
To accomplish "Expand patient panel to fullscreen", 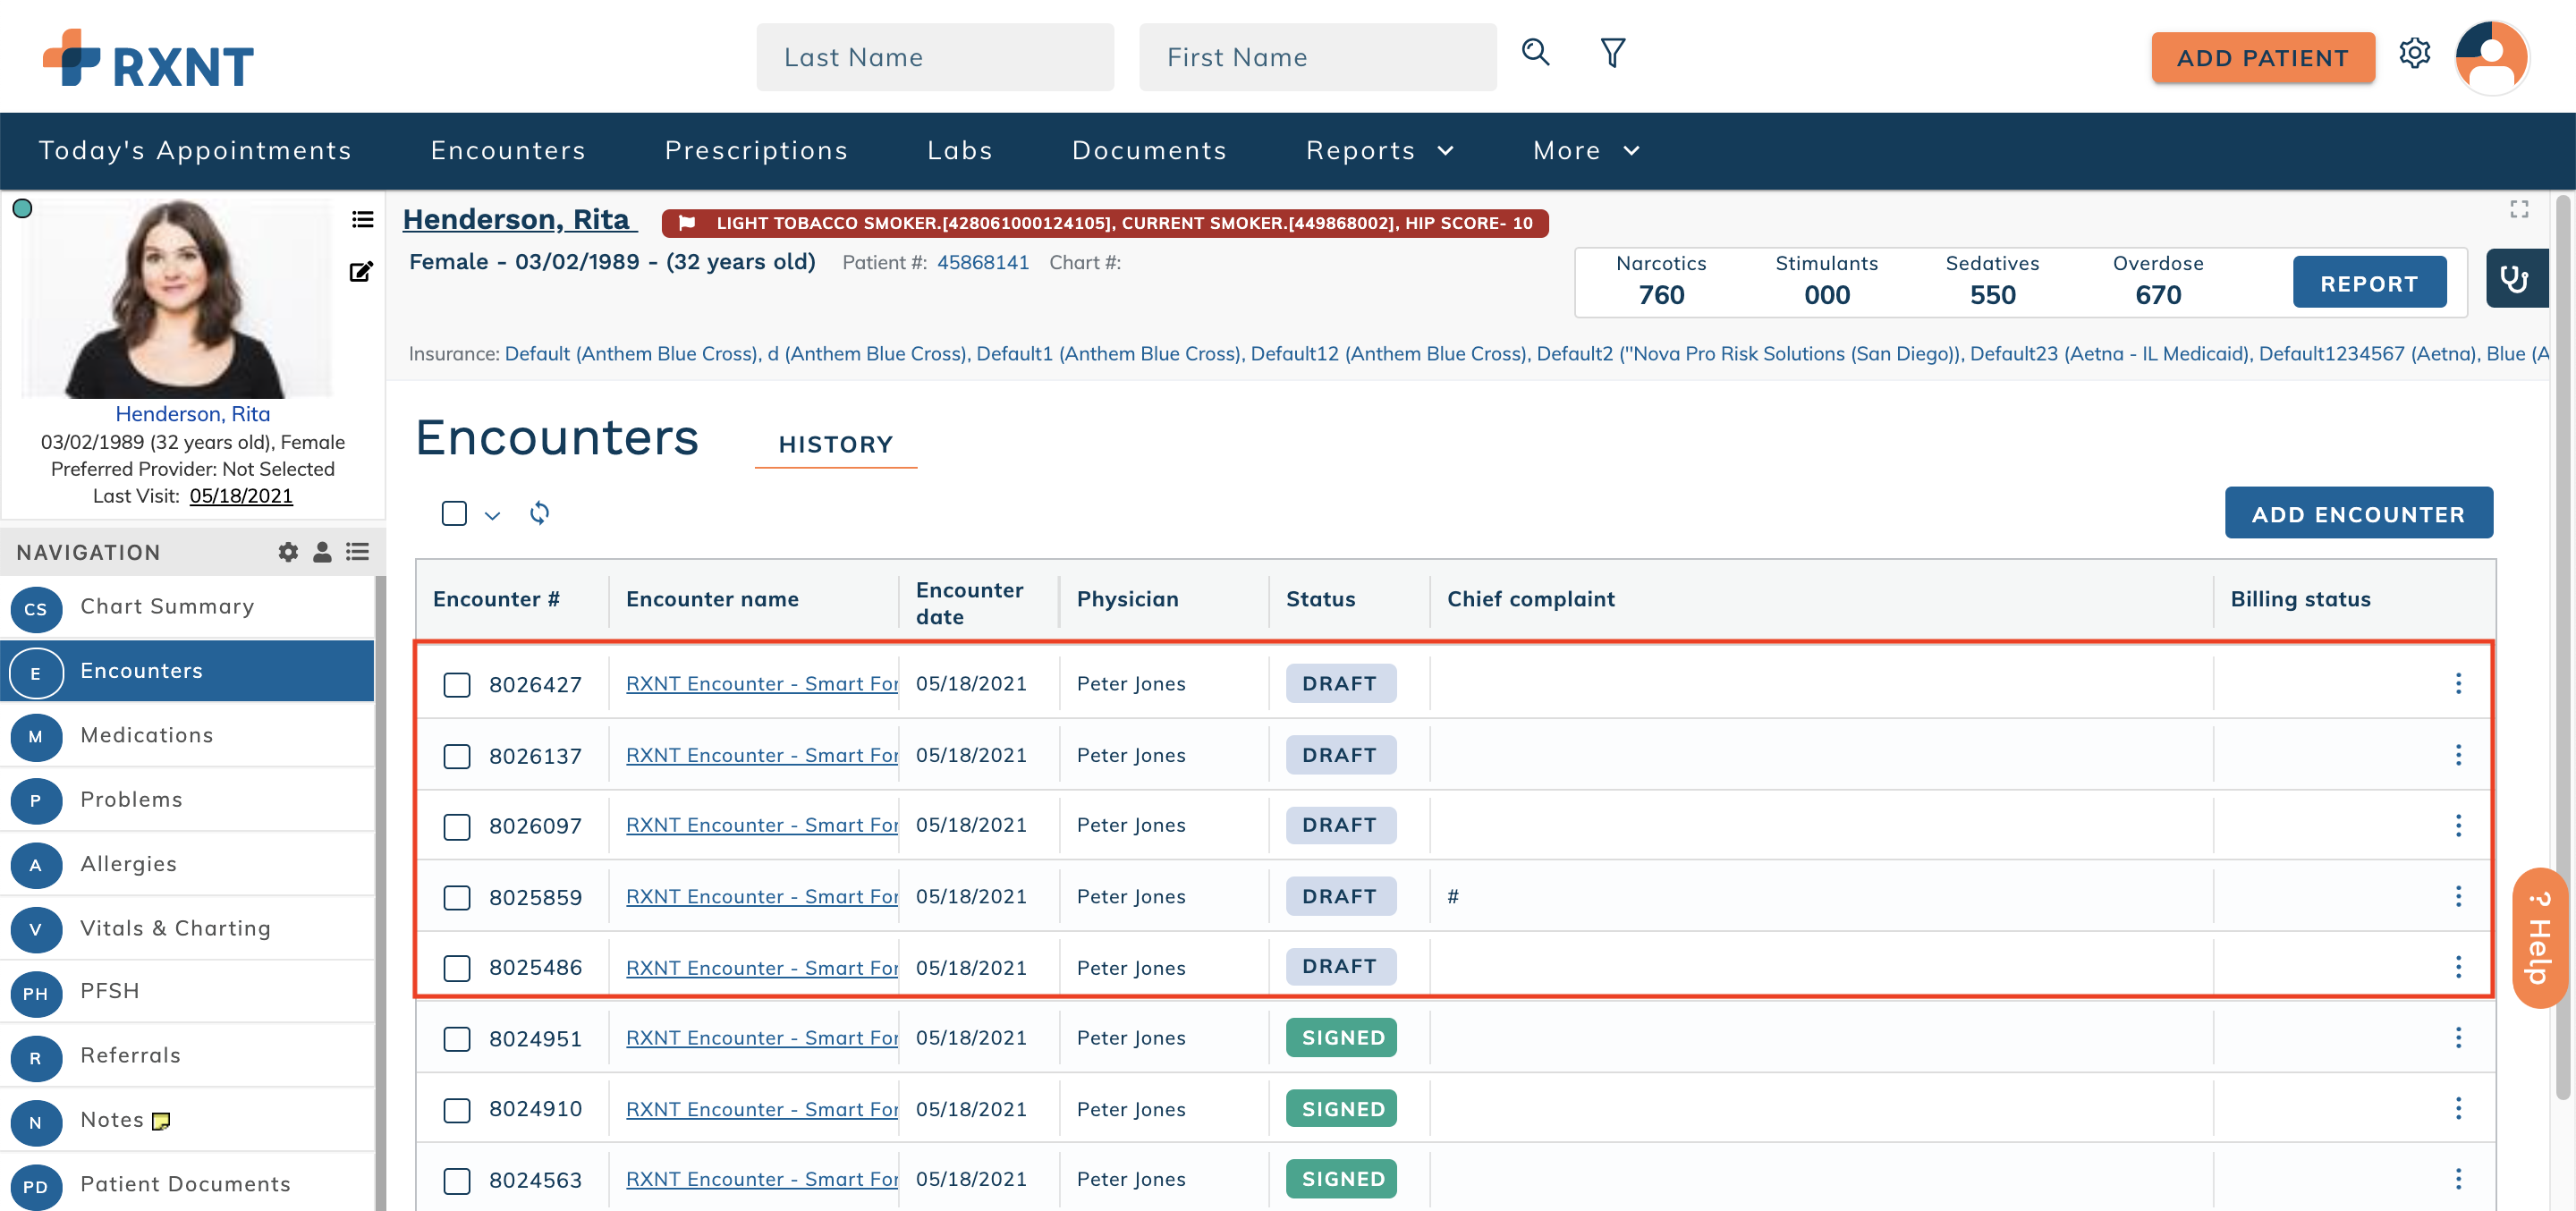I will 2518,209.
